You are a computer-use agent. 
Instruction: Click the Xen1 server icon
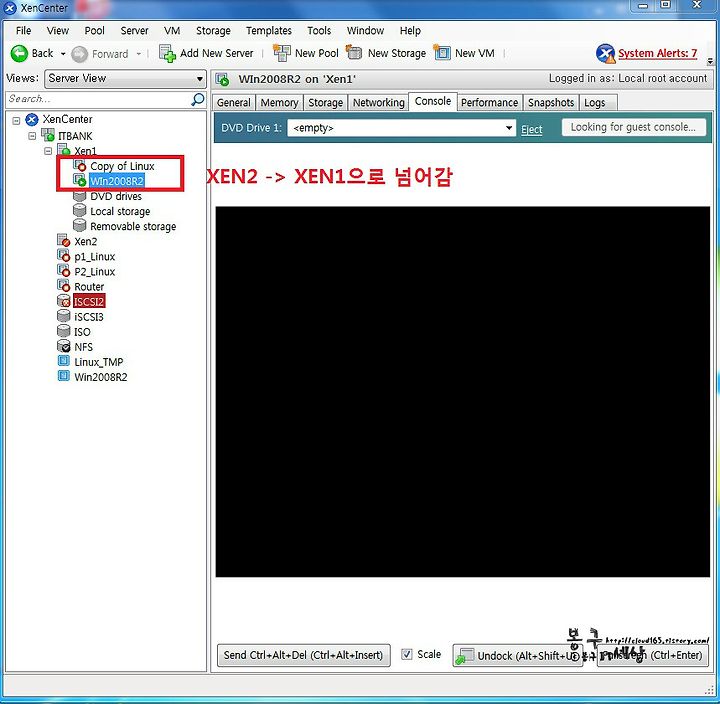point(63,150)
